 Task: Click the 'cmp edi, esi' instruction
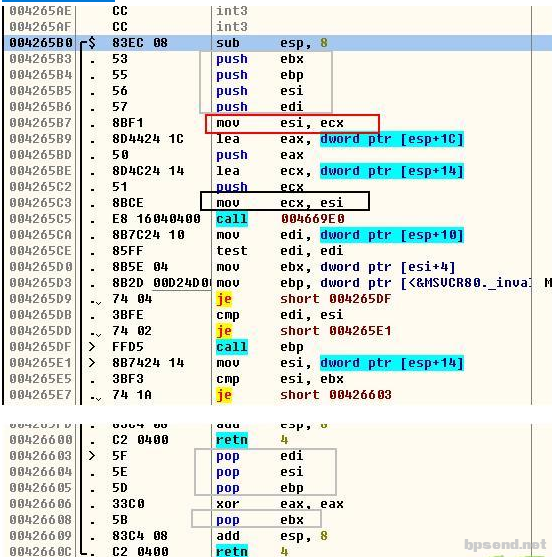click(280, 315)
